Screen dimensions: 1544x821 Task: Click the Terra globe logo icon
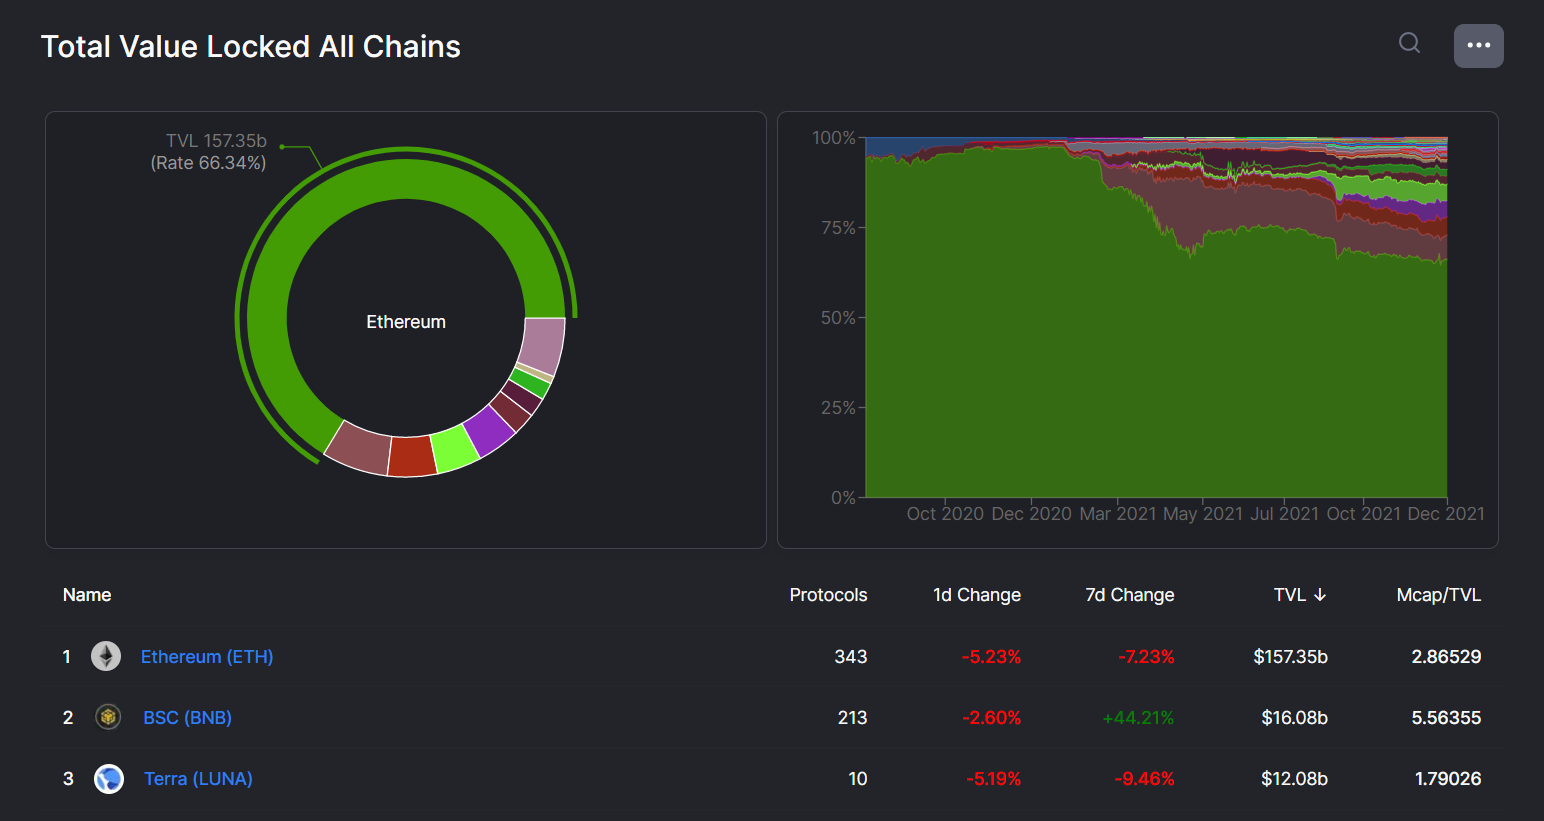108,778
